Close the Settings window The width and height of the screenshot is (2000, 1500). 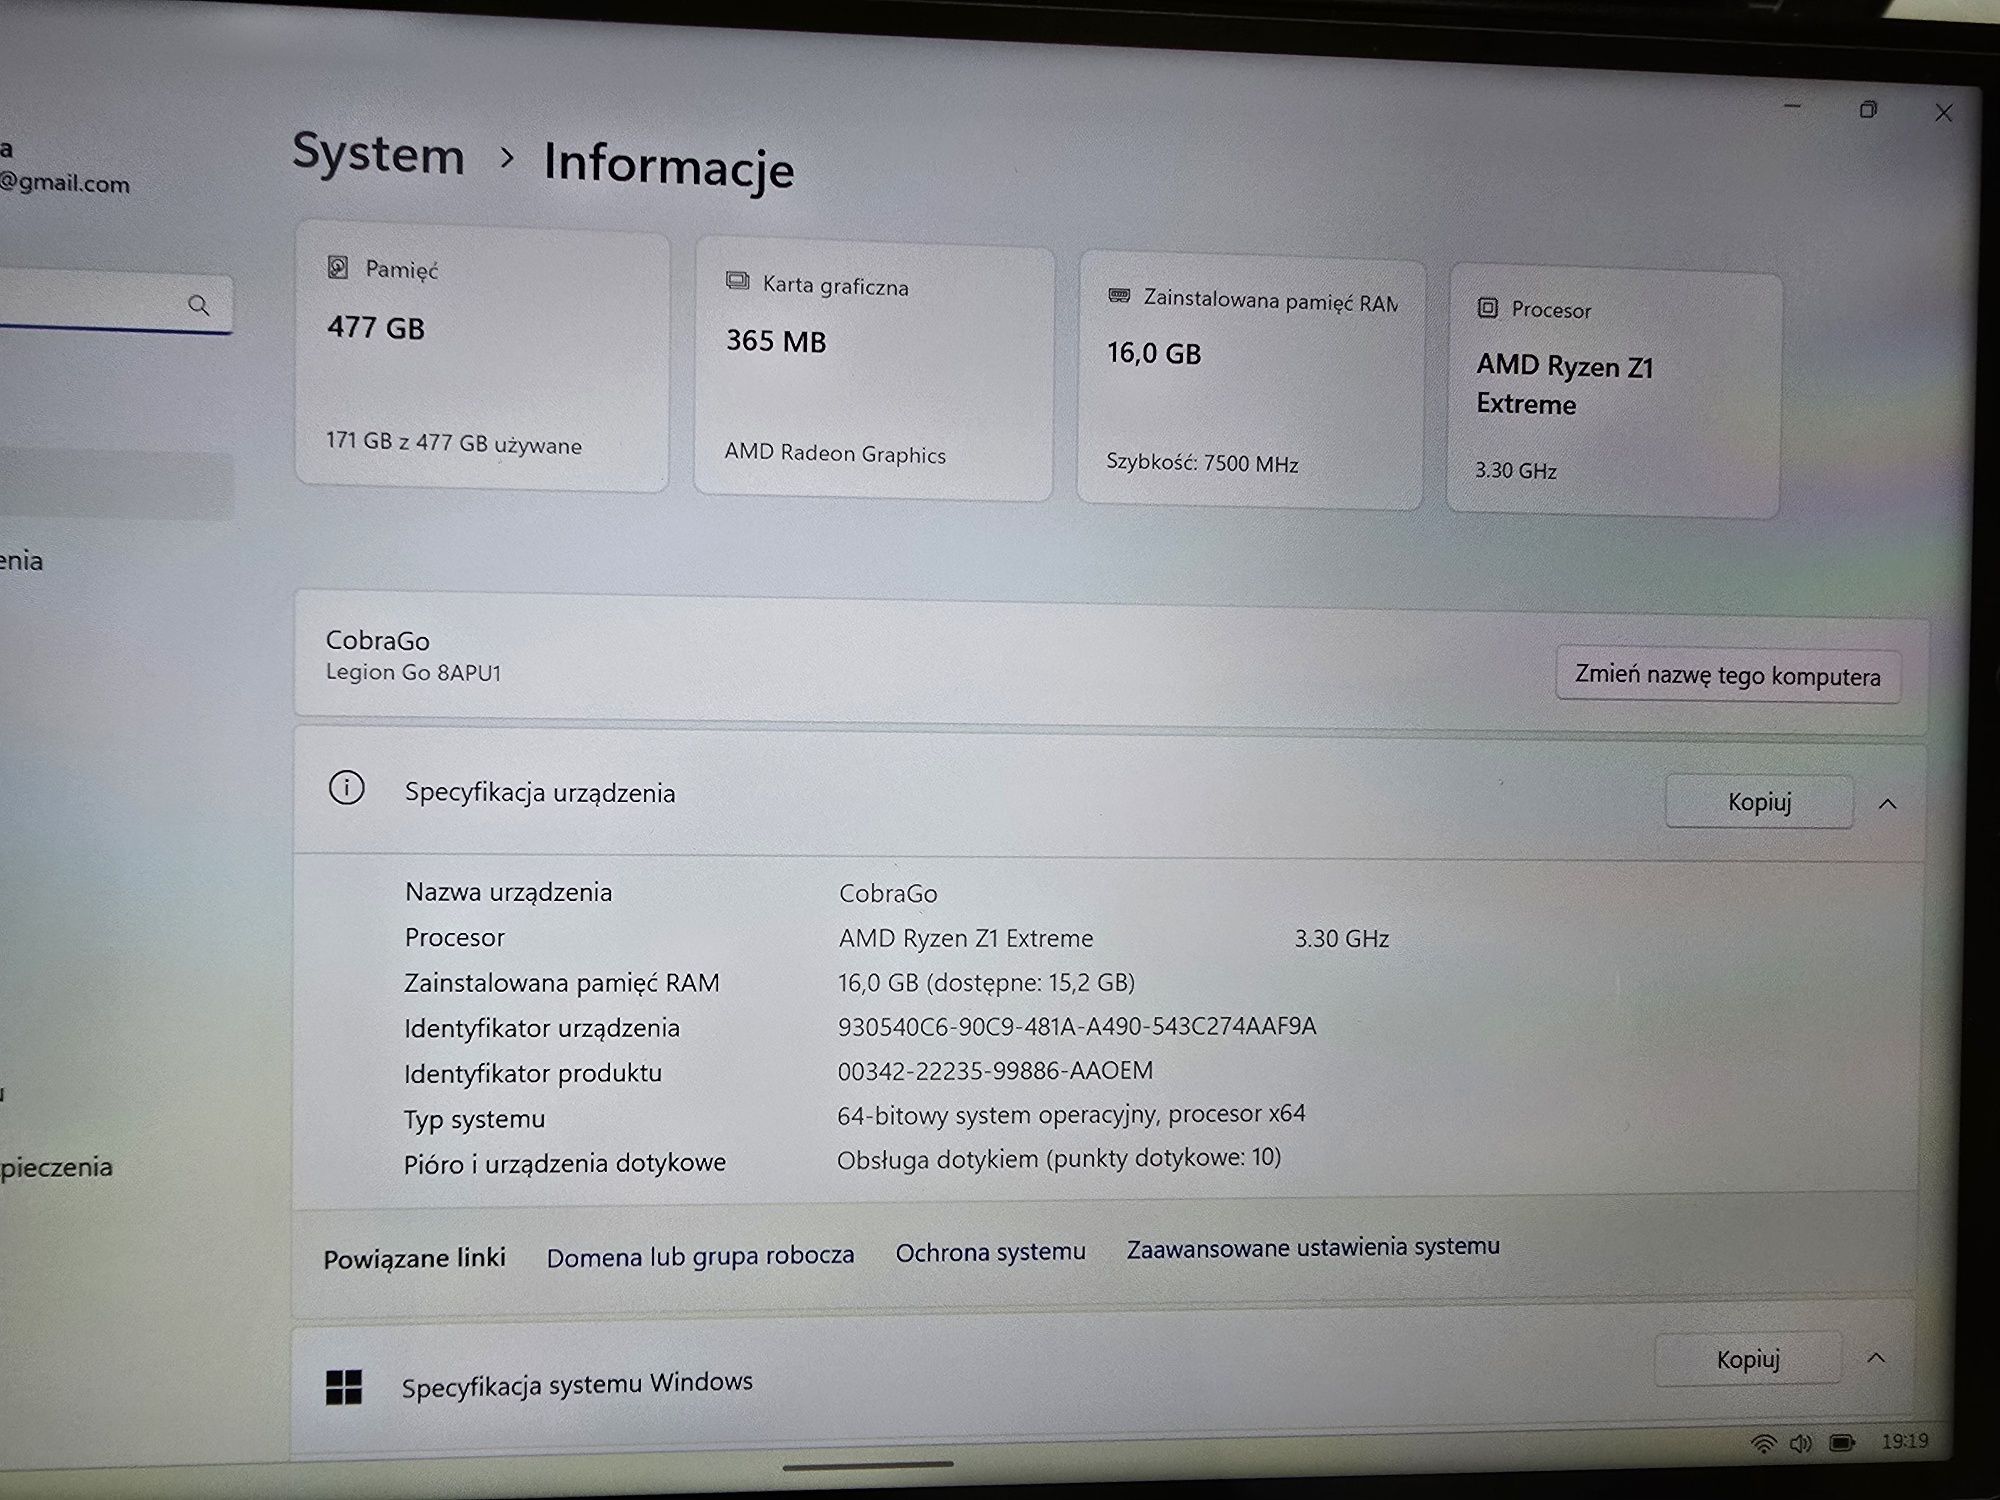[1943, 113]
